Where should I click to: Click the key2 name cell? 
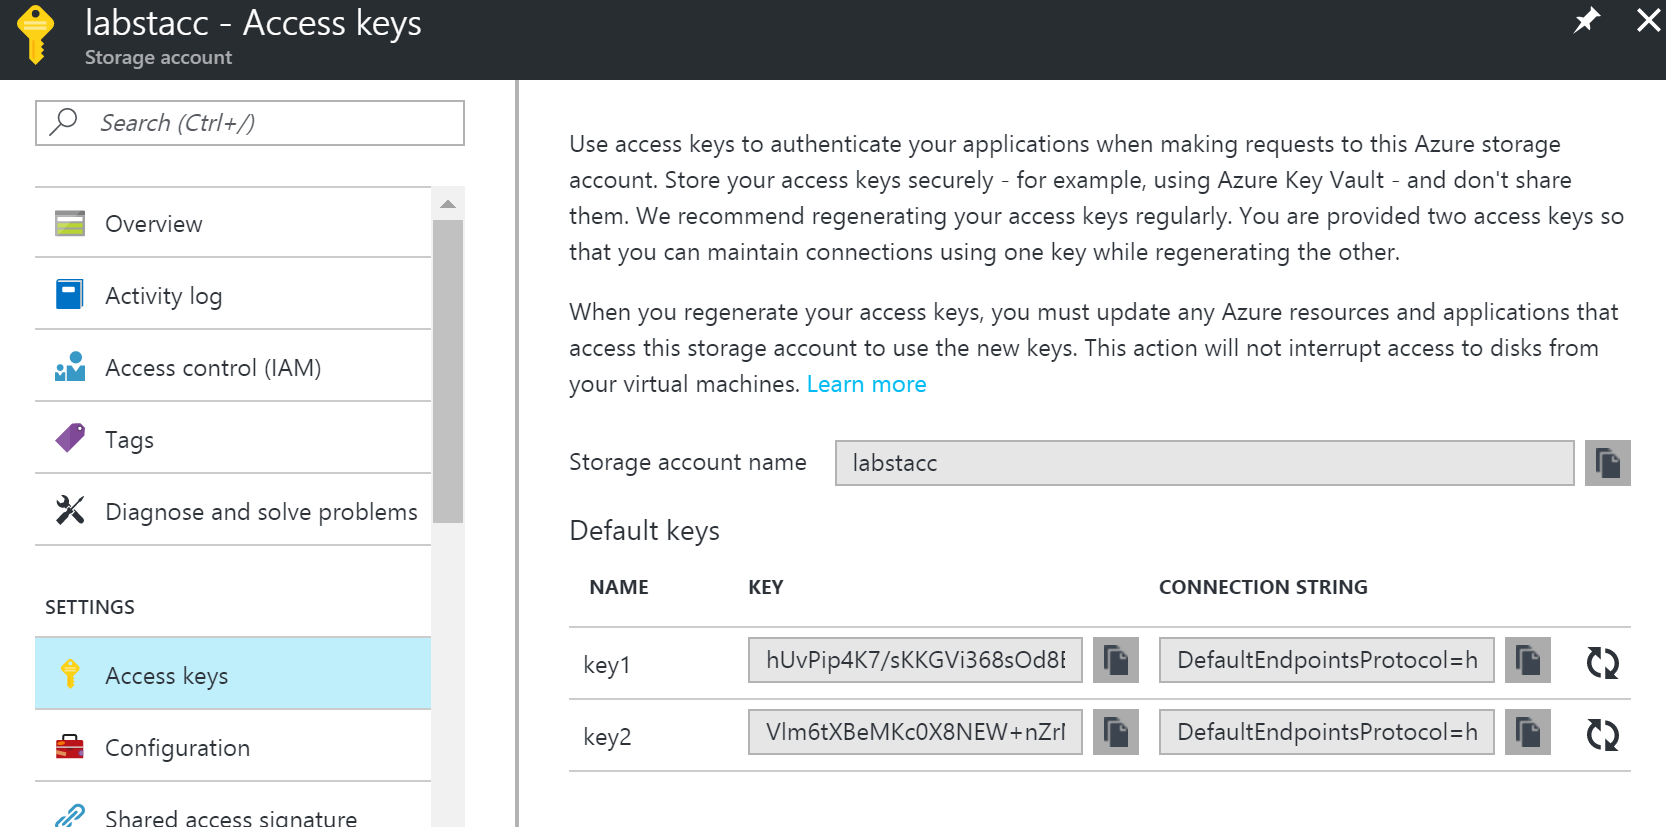607,737
